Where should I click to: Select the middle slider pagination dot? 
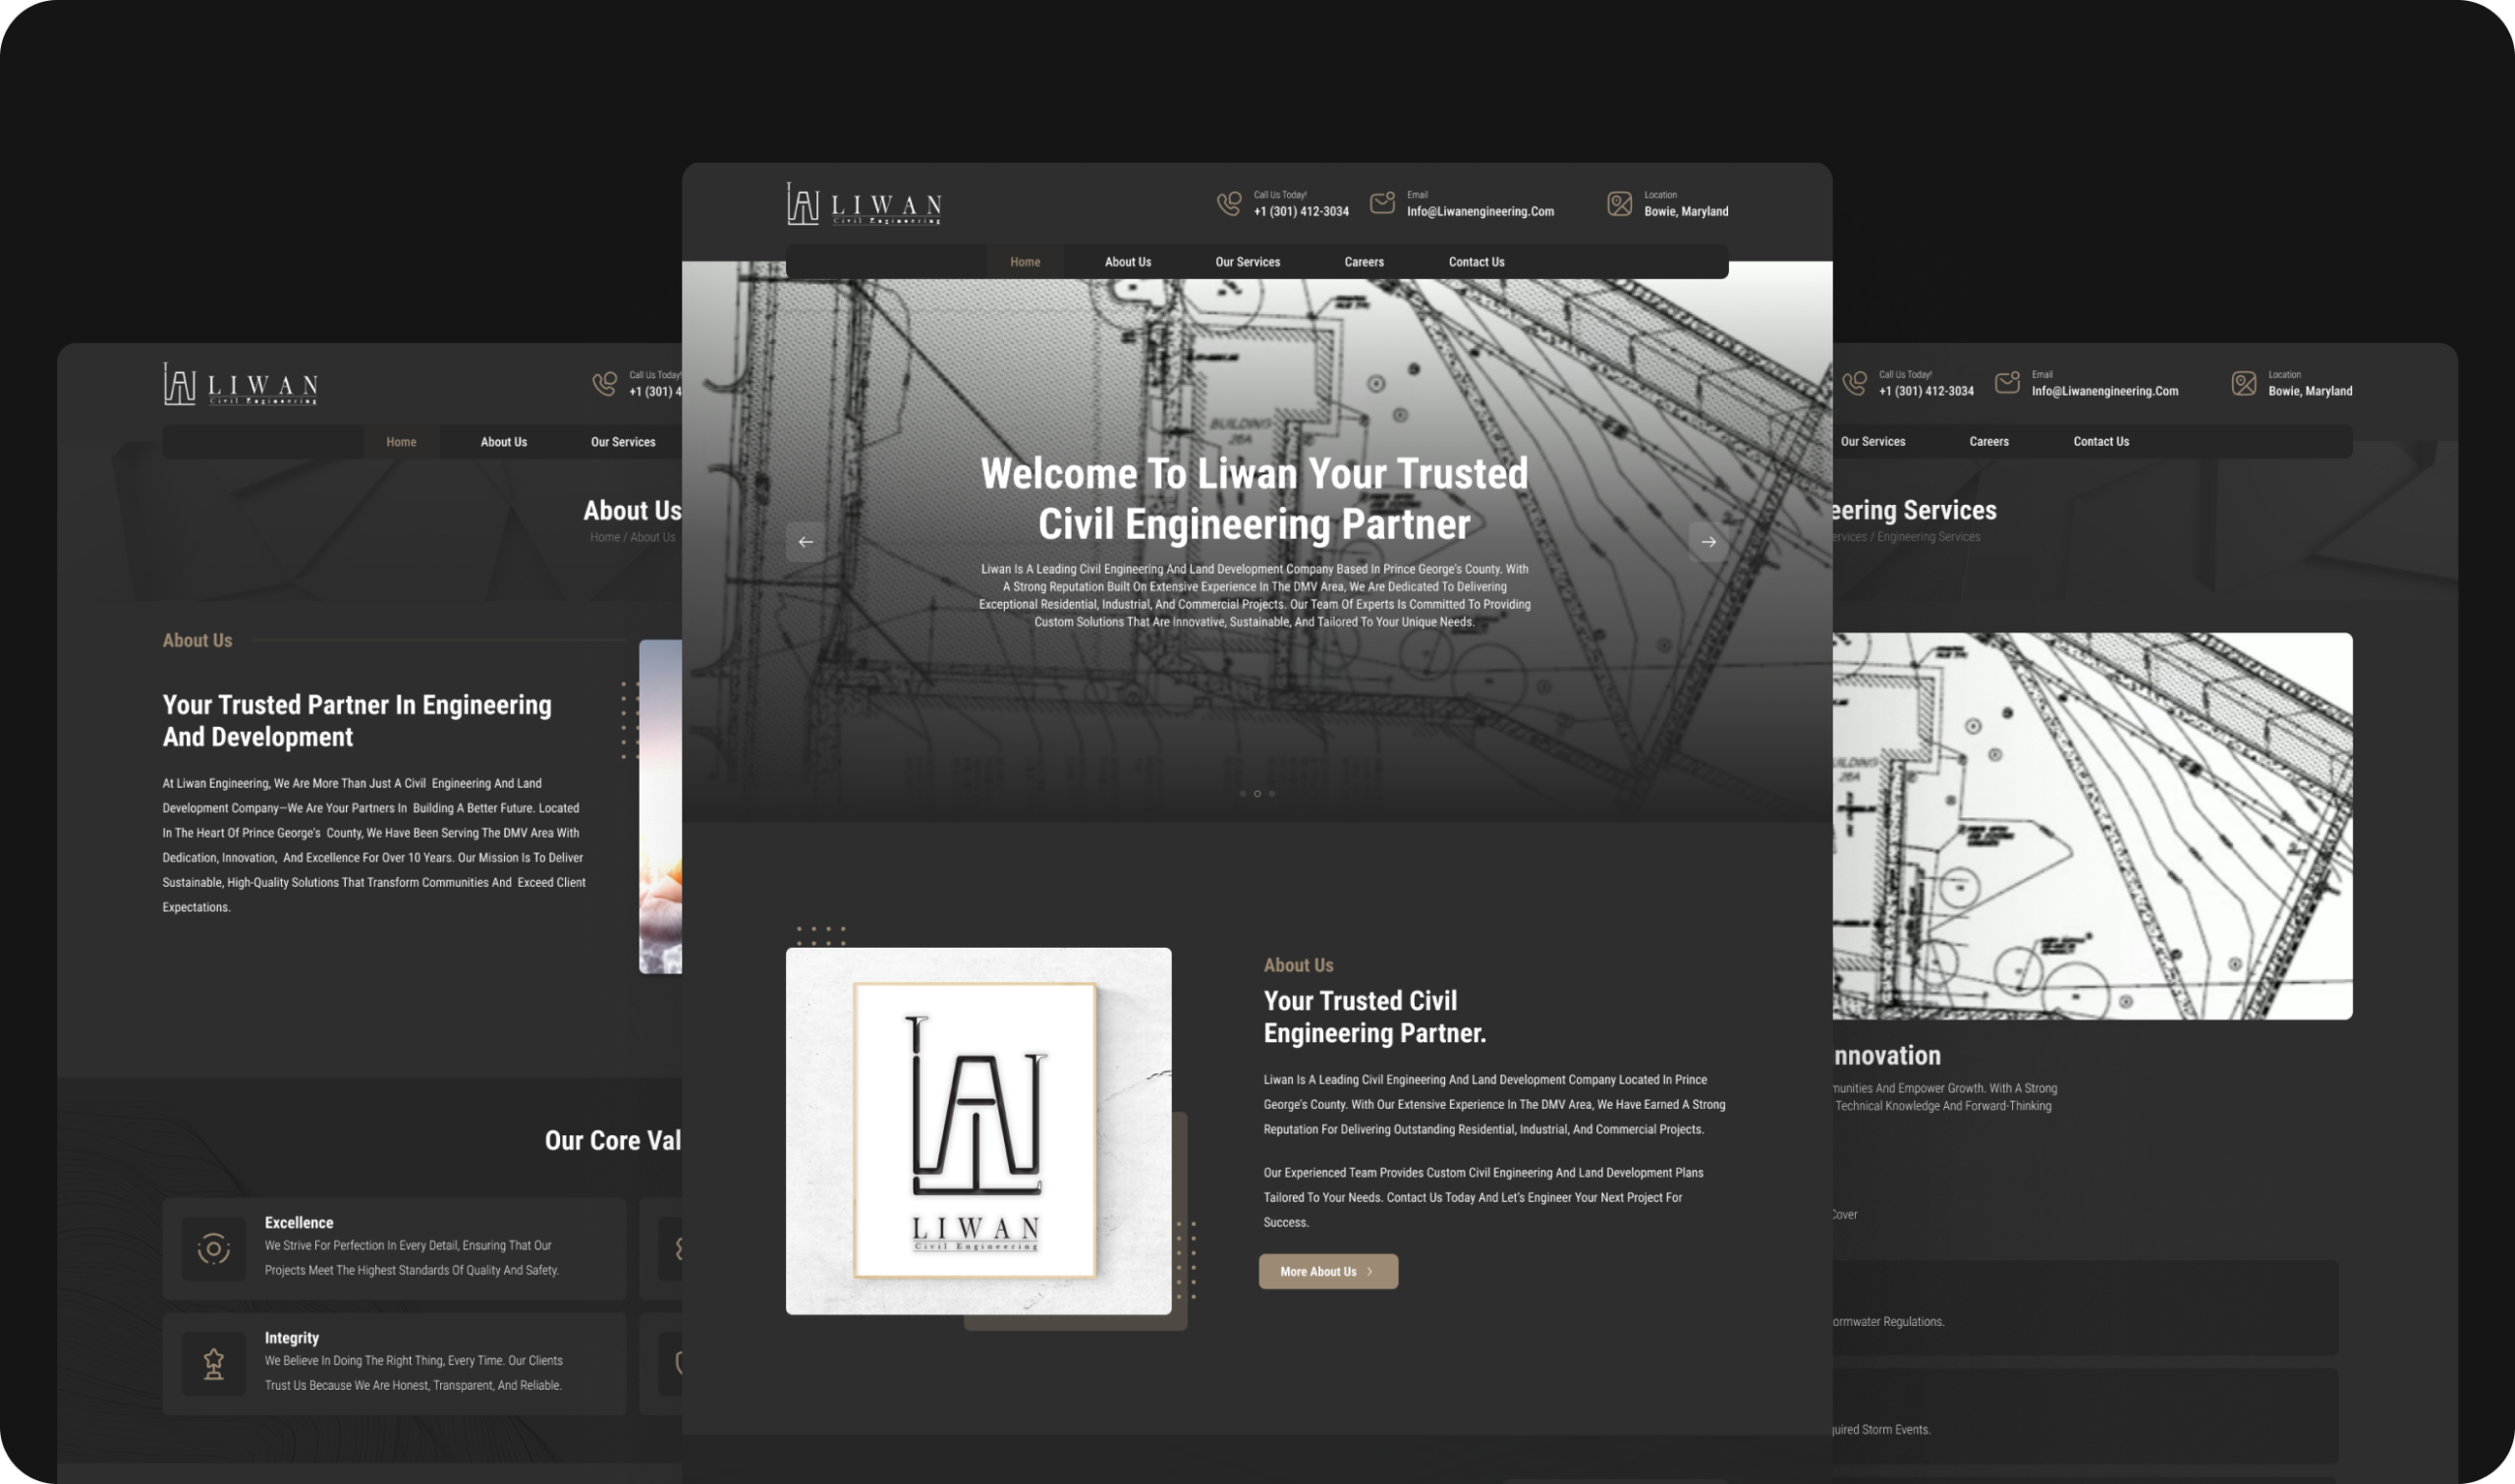pyautogui.click(x=1257, y=794)
